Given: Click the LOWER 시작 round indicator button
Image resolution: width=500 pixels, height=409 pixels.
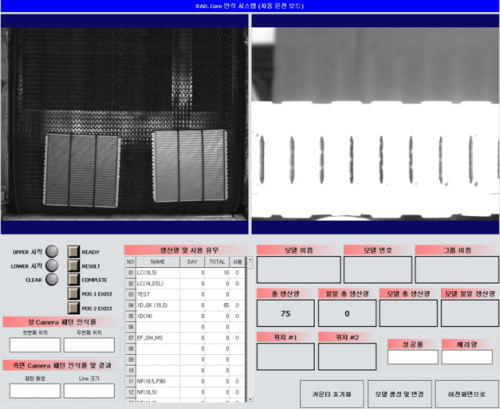Looking at the screenshot, I should coord(52,266).
